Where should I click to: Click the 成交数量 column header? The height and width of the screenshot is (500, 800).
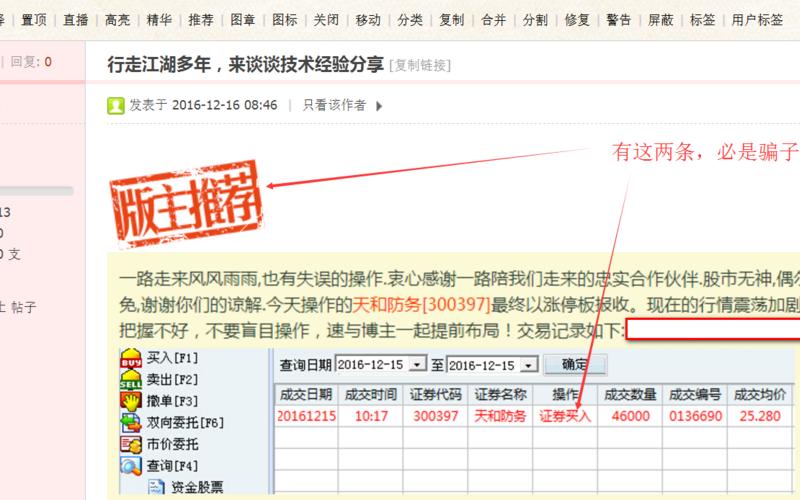(x=630, y=394)
